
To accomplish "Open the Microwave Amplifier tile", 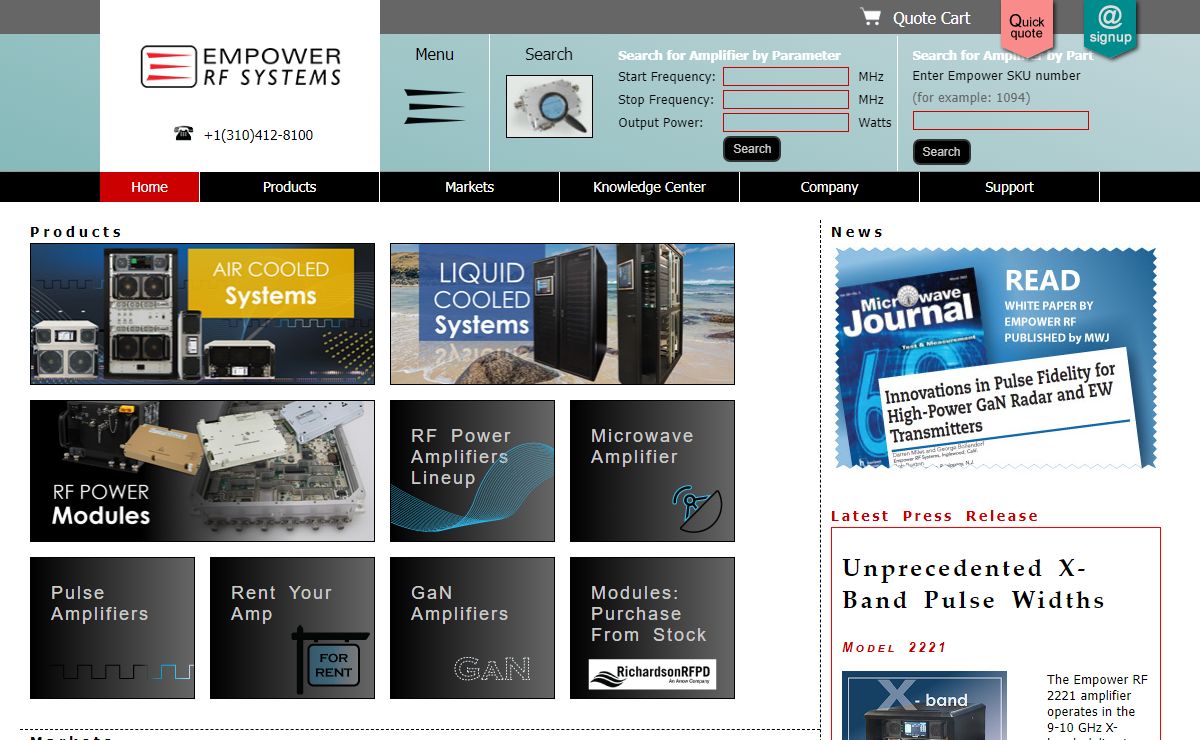I will [x=652, y=471].
